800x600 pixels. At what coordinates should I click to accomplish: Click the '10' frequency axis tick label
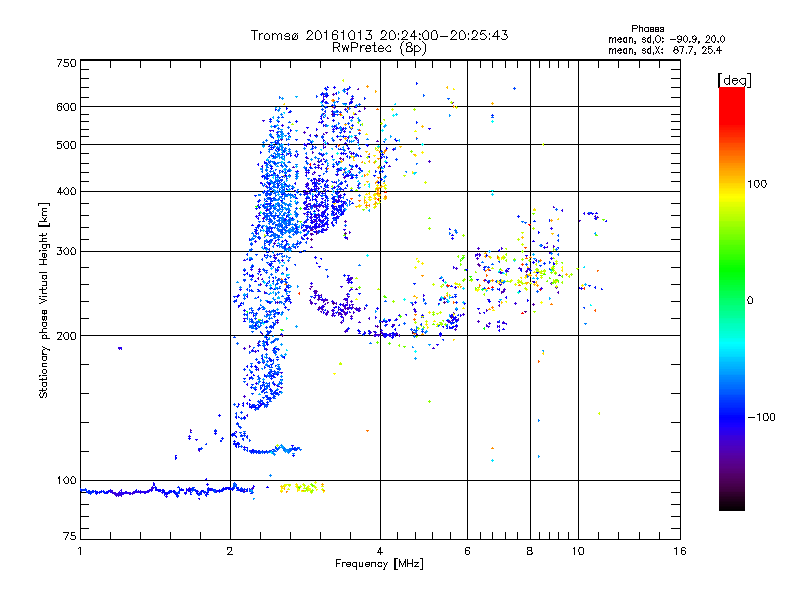coord(578,551)
